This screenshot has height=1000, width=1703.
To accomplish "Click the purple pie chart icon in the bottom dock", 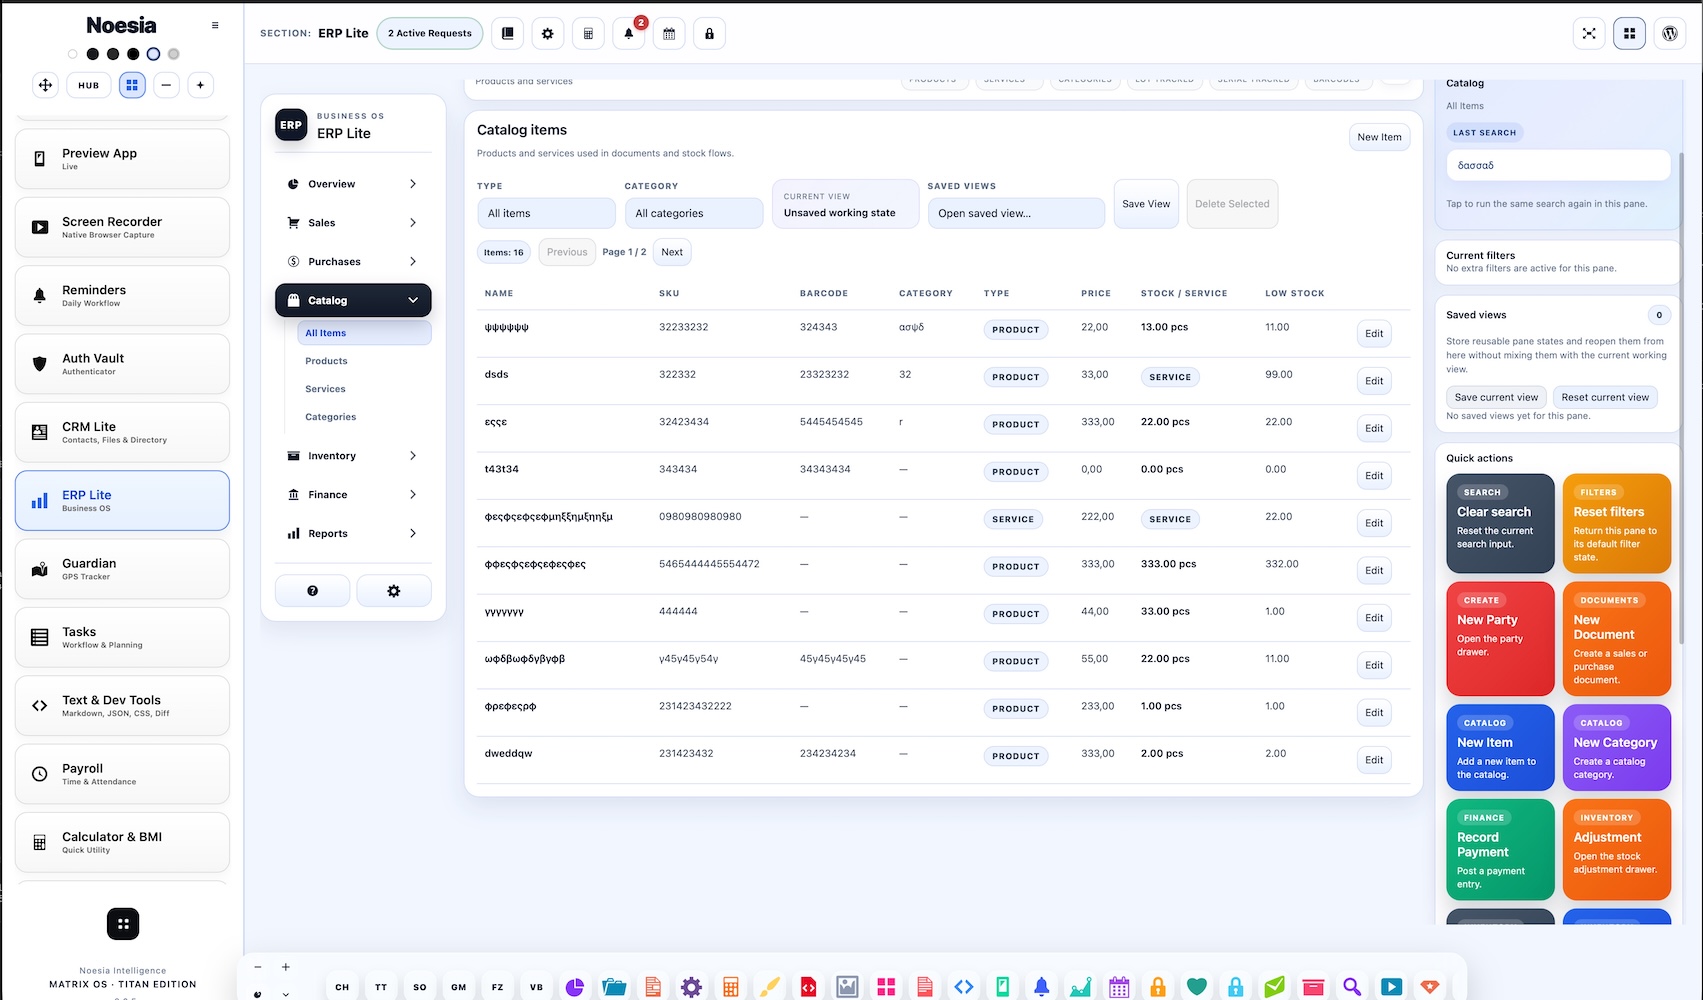I will tap(575, 987).
